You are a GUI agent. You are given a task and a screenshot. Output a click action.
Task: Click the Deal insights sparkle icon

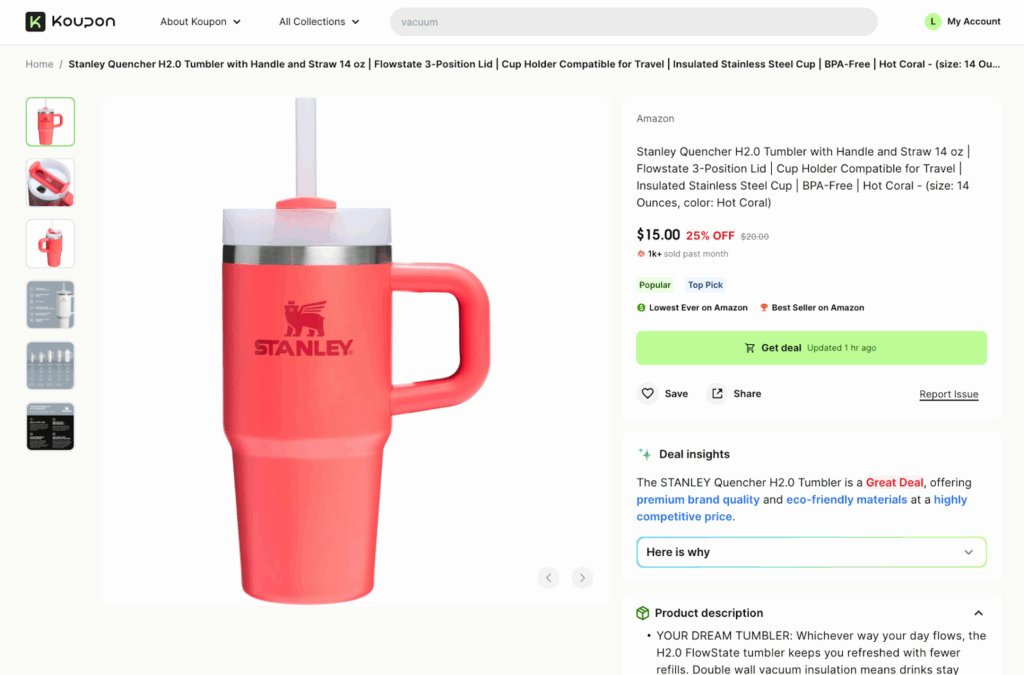(645, 454)
